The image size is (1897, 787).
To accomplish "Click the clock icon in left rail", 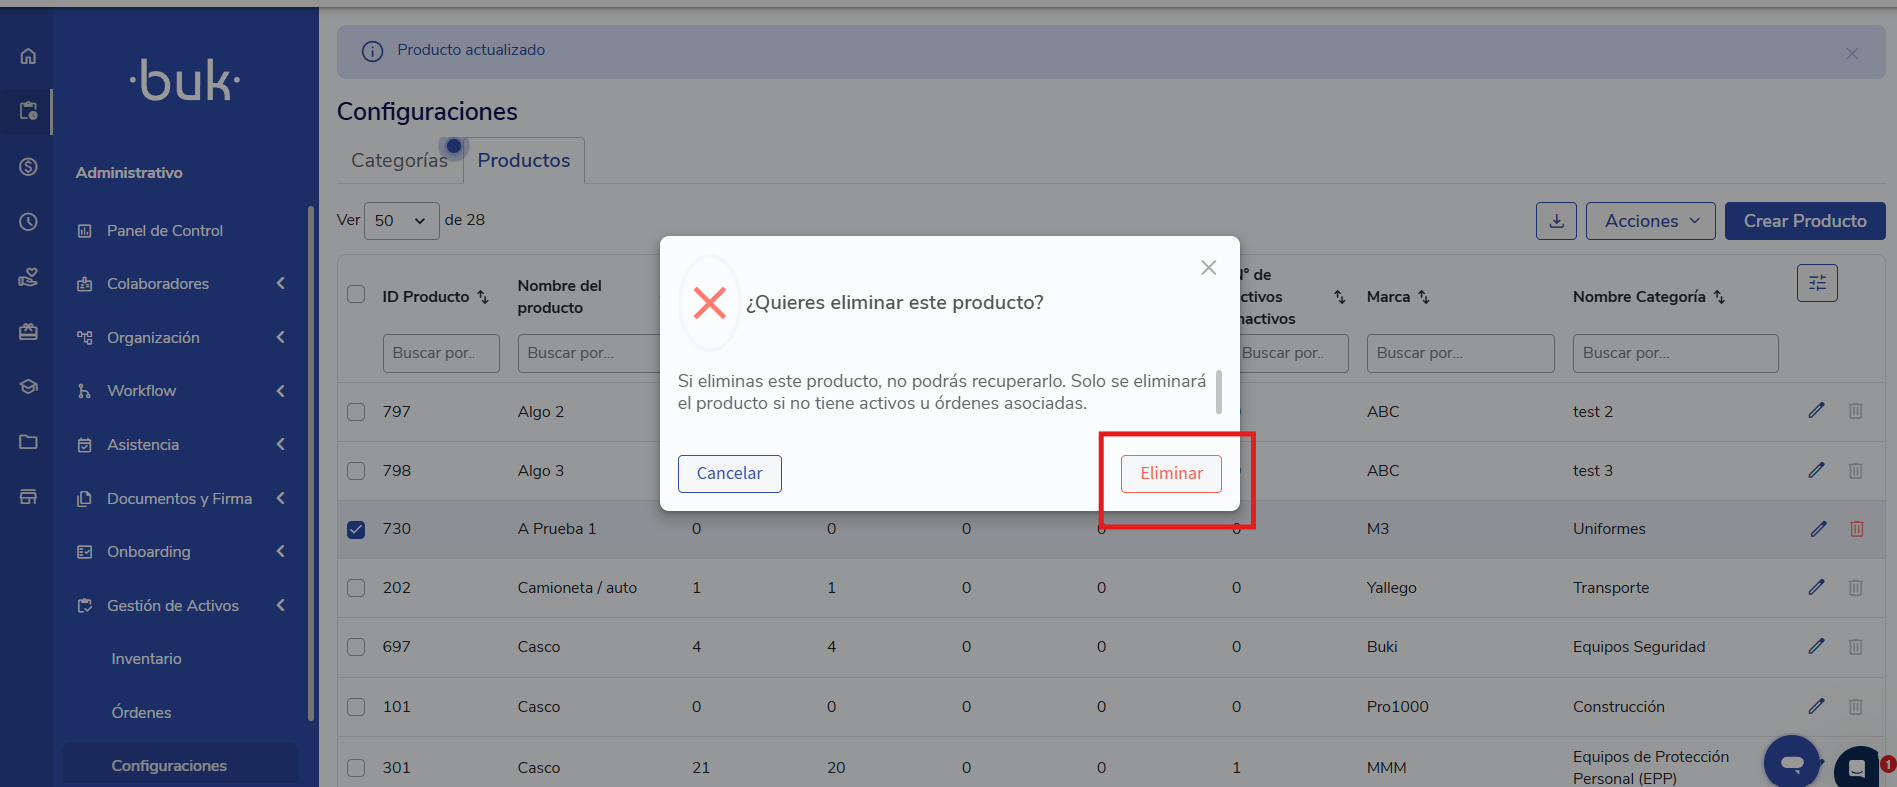I will [28, 222].
